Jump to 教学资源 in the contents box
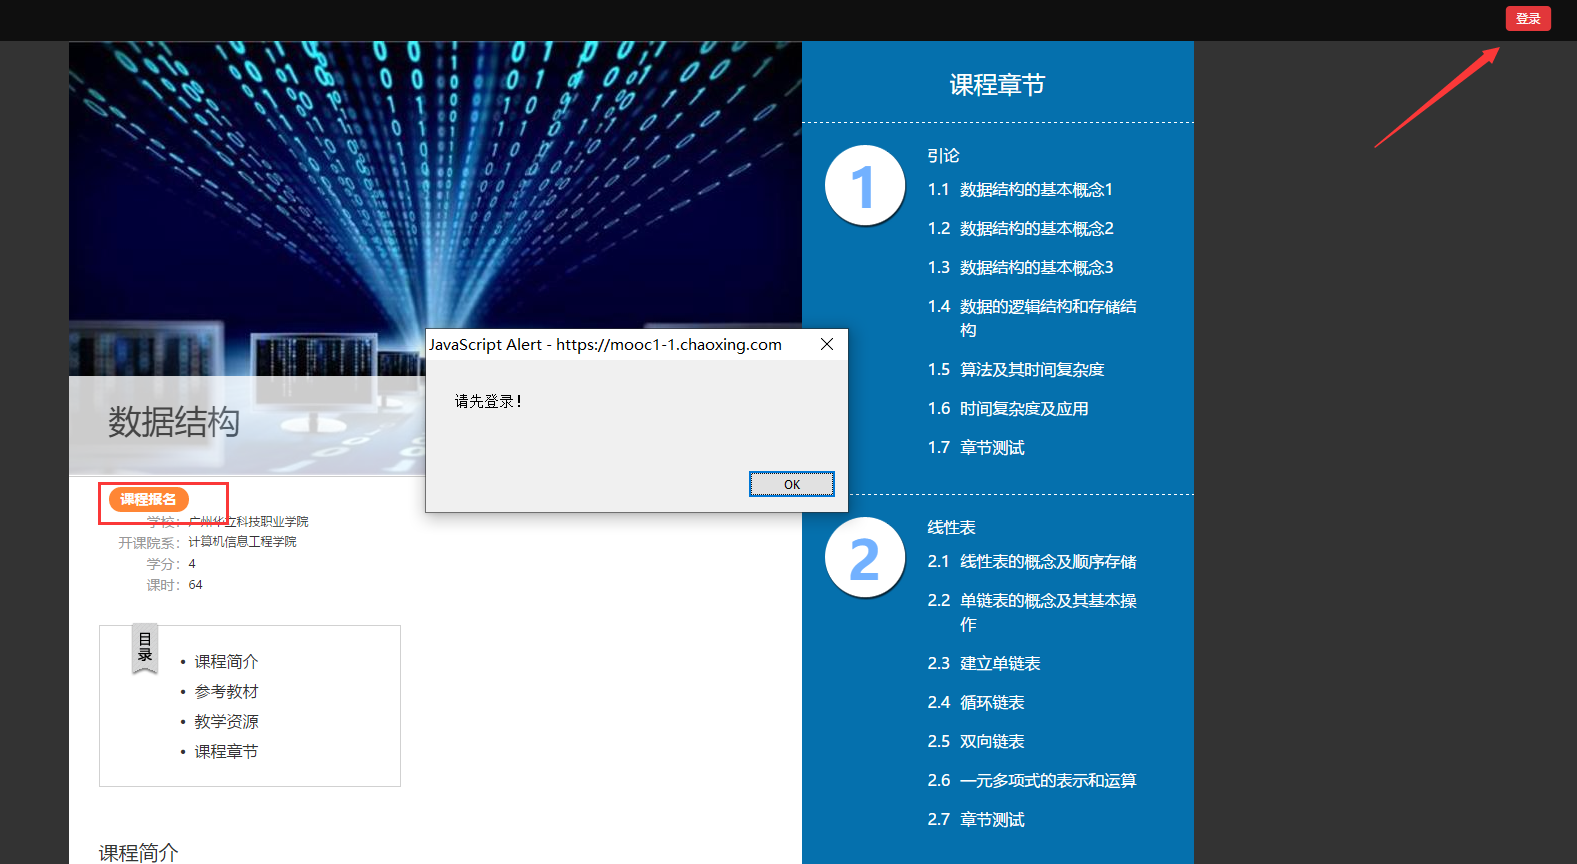Screen dimensions: 1577x864 point(226,722)
